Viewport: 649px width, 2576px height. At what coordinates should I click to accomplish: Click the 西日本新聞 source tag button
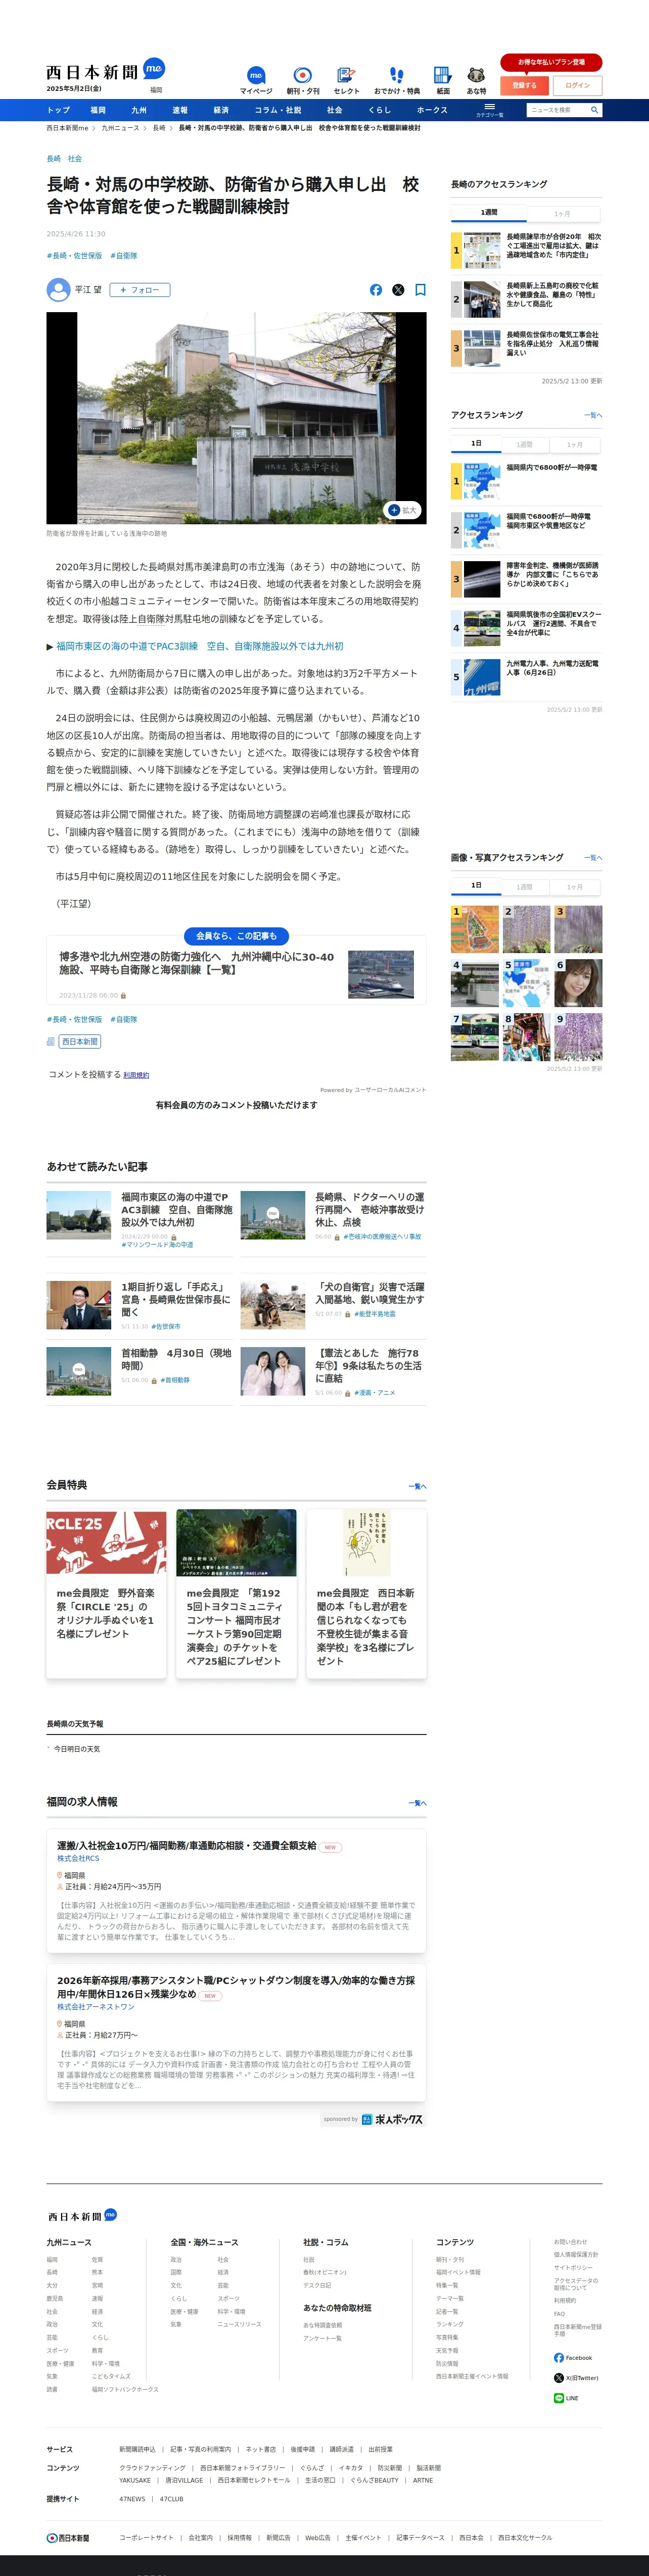pyautogui.click(x=80, y=1041)
